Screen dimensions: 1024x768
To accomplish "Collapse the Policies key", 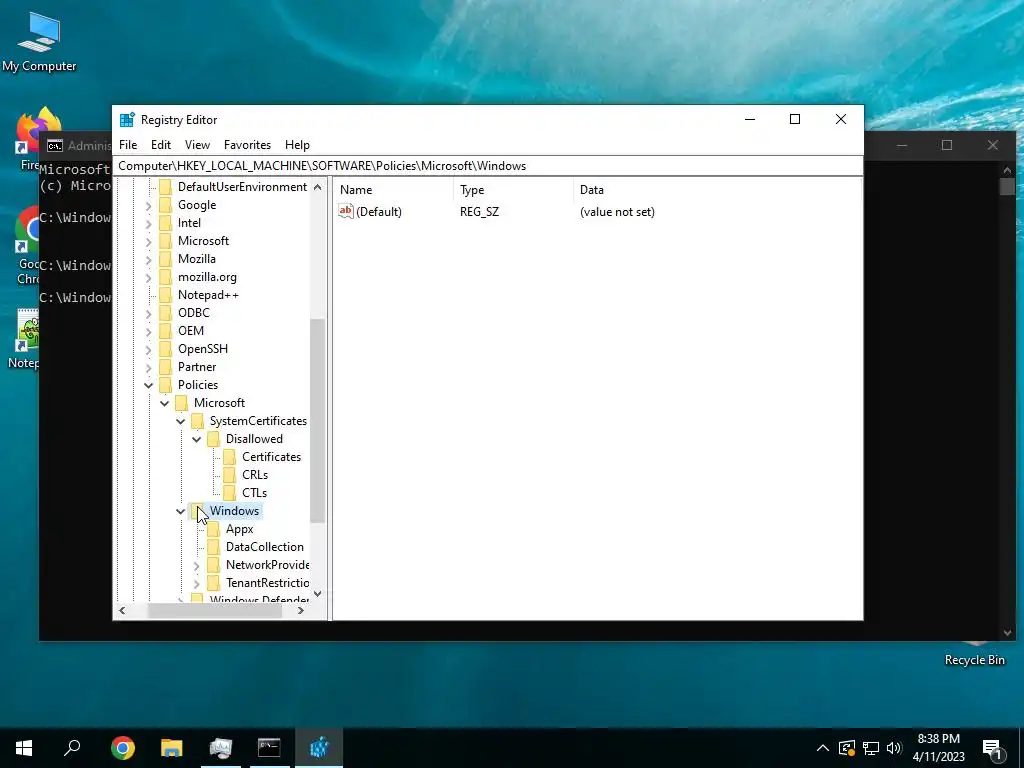I will pos(148,385).
